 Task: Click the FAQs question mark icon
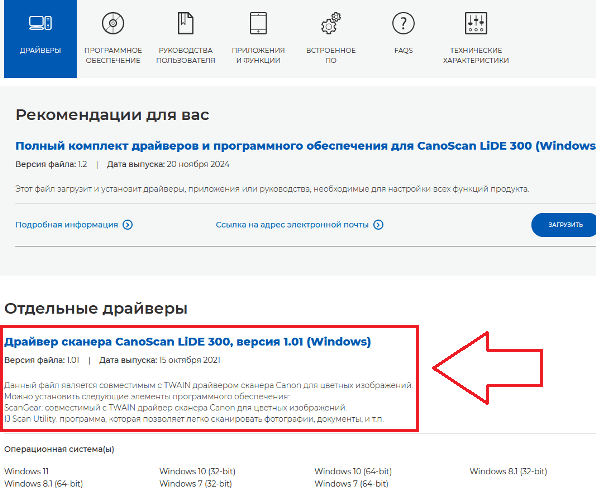point(403,23)
